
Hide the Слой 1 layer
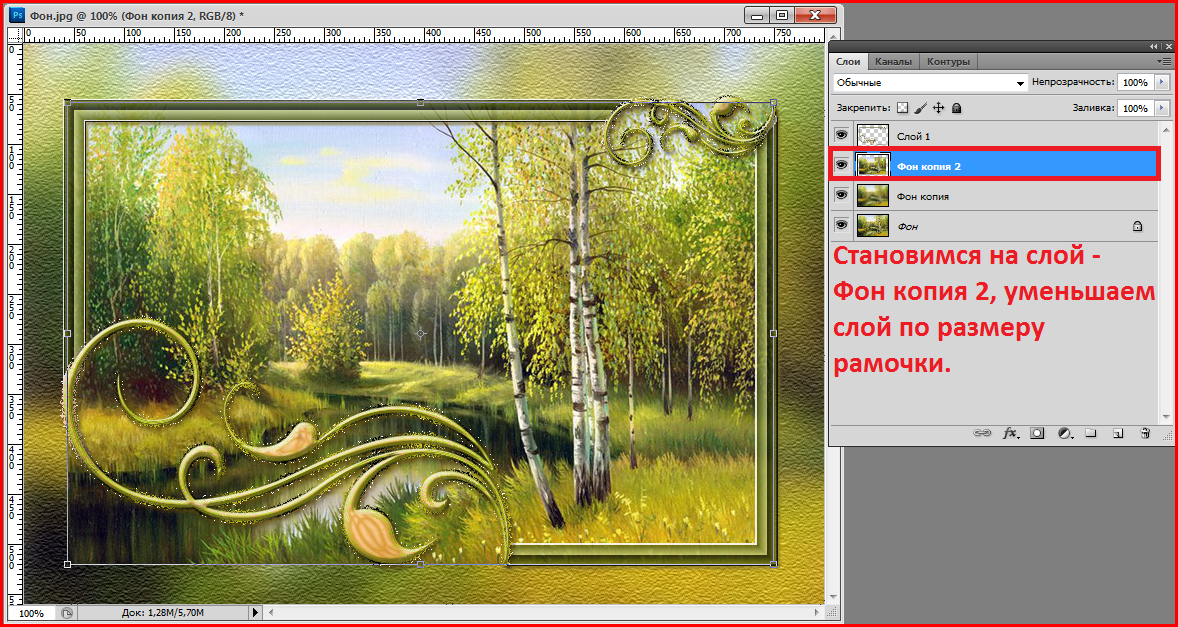point(841,135)
